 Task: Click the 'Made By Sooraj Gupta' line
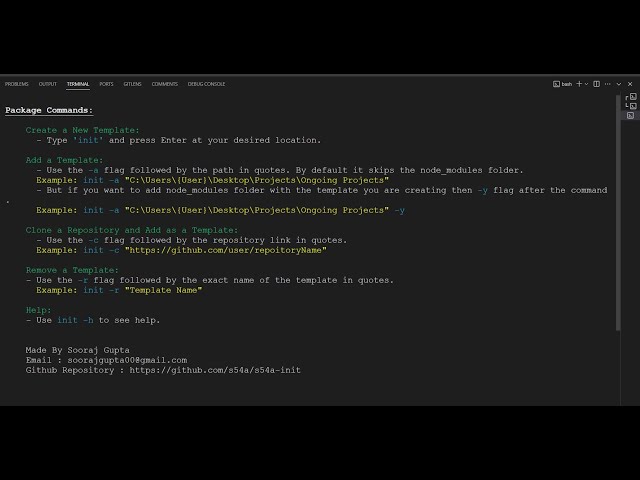pyautogui.click(x=78, y=350)
